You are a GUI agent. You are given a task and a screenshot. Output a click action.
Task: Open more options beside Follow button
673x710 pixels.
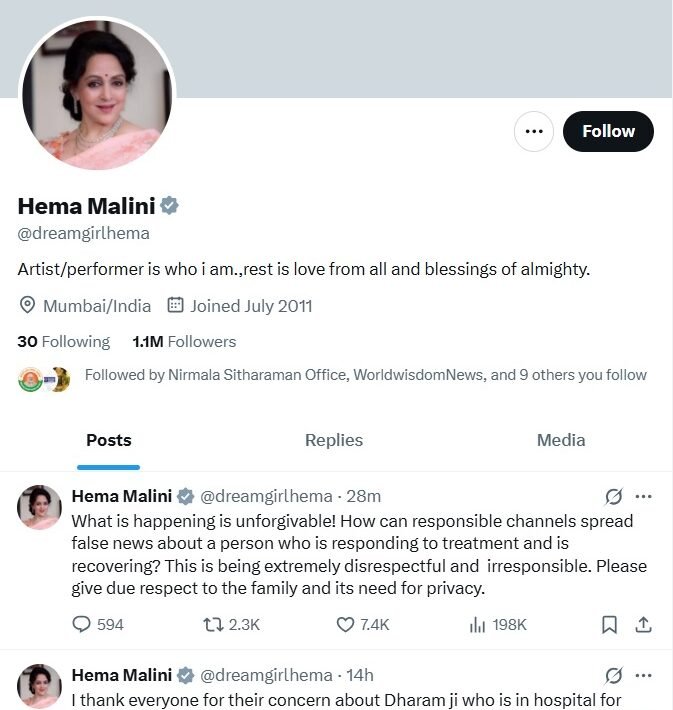pos(534,131)
